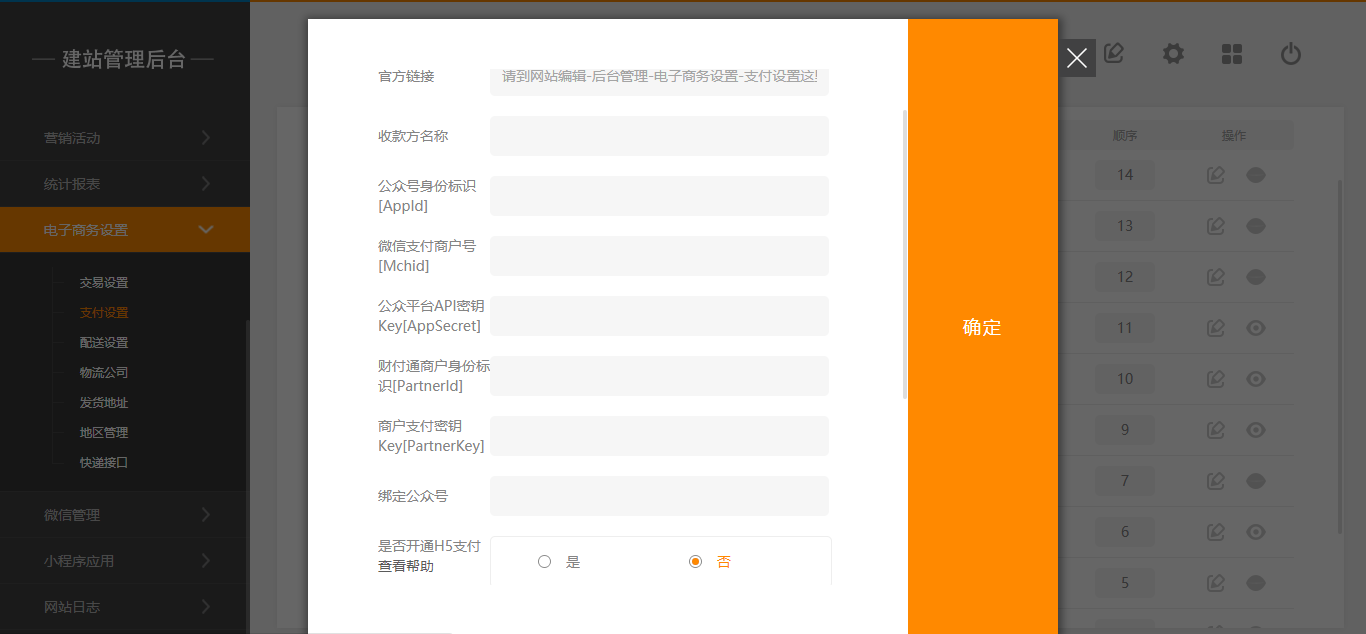Click the power logout icon
1366x634 pixels.
[1291, 54]
